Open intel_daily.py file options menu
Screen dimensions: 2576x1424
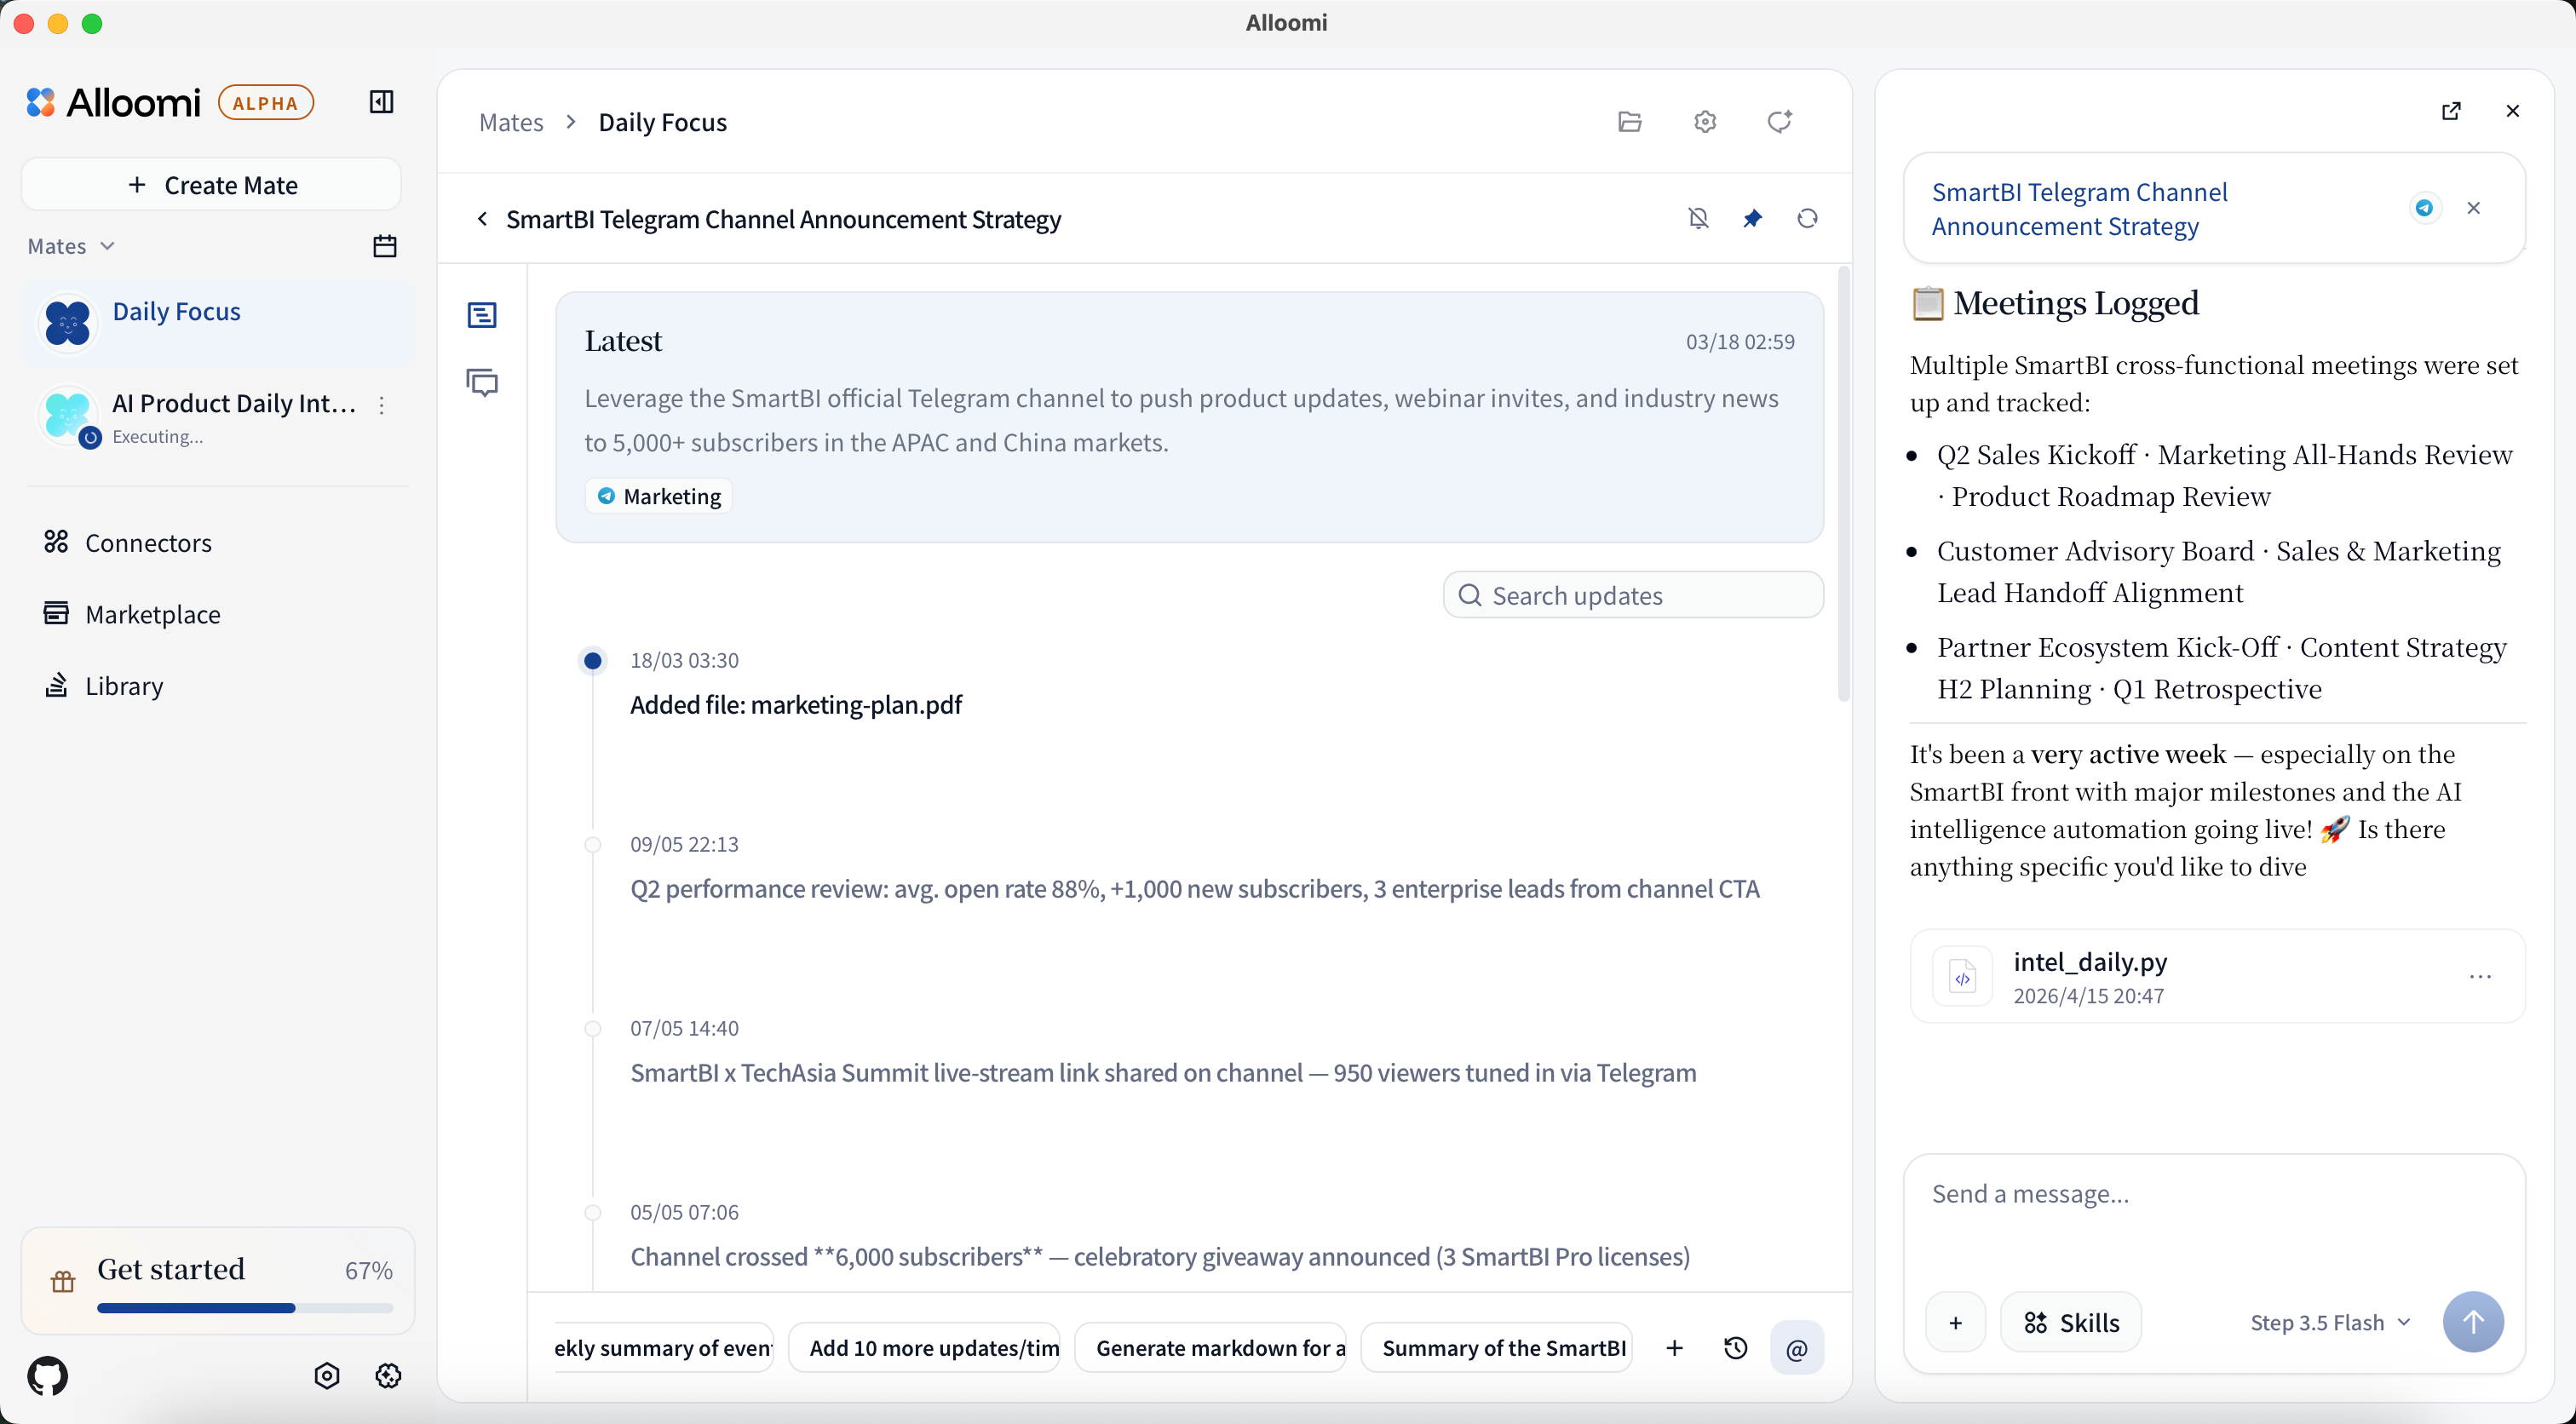coord(2480,976)
